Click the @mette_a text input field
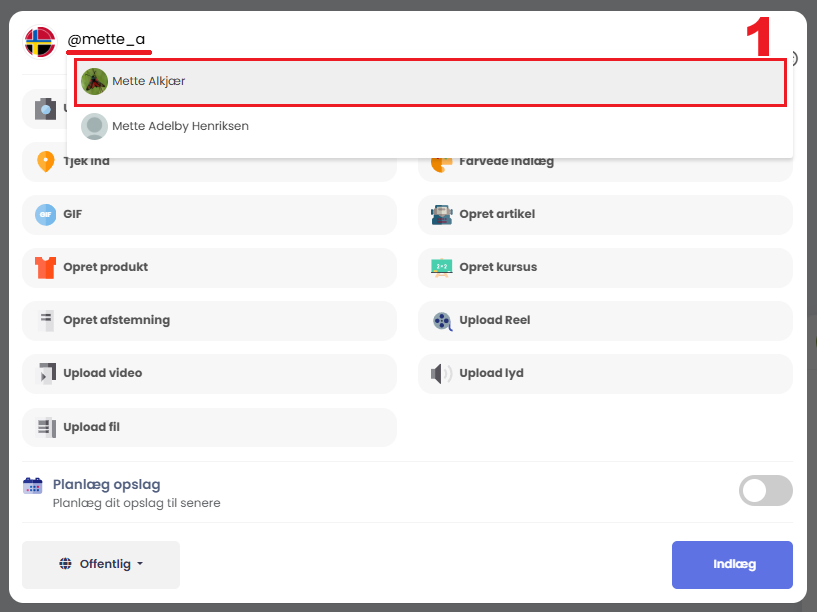The image size is (817, 612). click(400, 40)
